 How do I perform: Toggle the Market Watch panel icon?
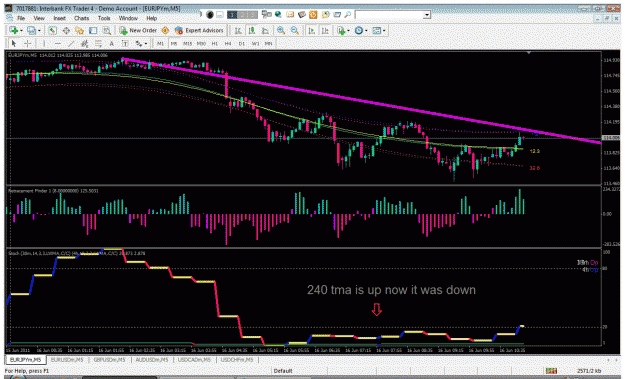(x=53, y=30)
